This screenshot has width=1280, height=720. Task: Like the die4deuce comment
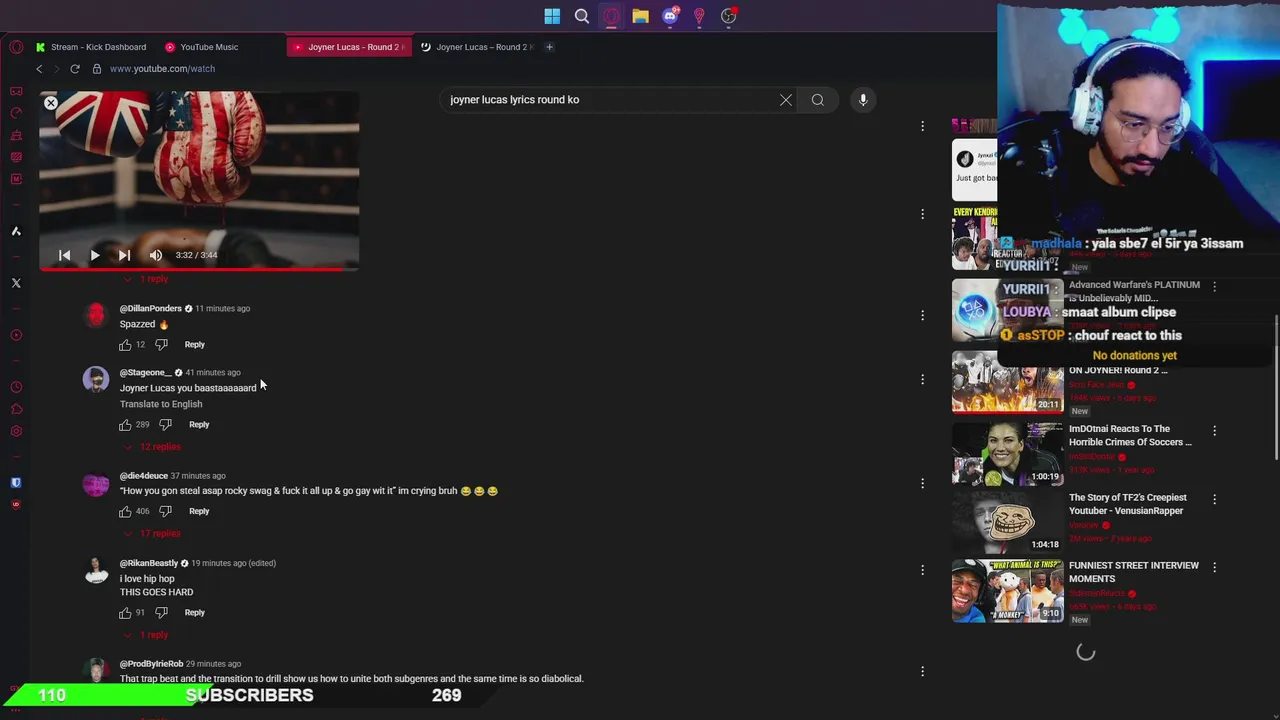click(125, 512)
